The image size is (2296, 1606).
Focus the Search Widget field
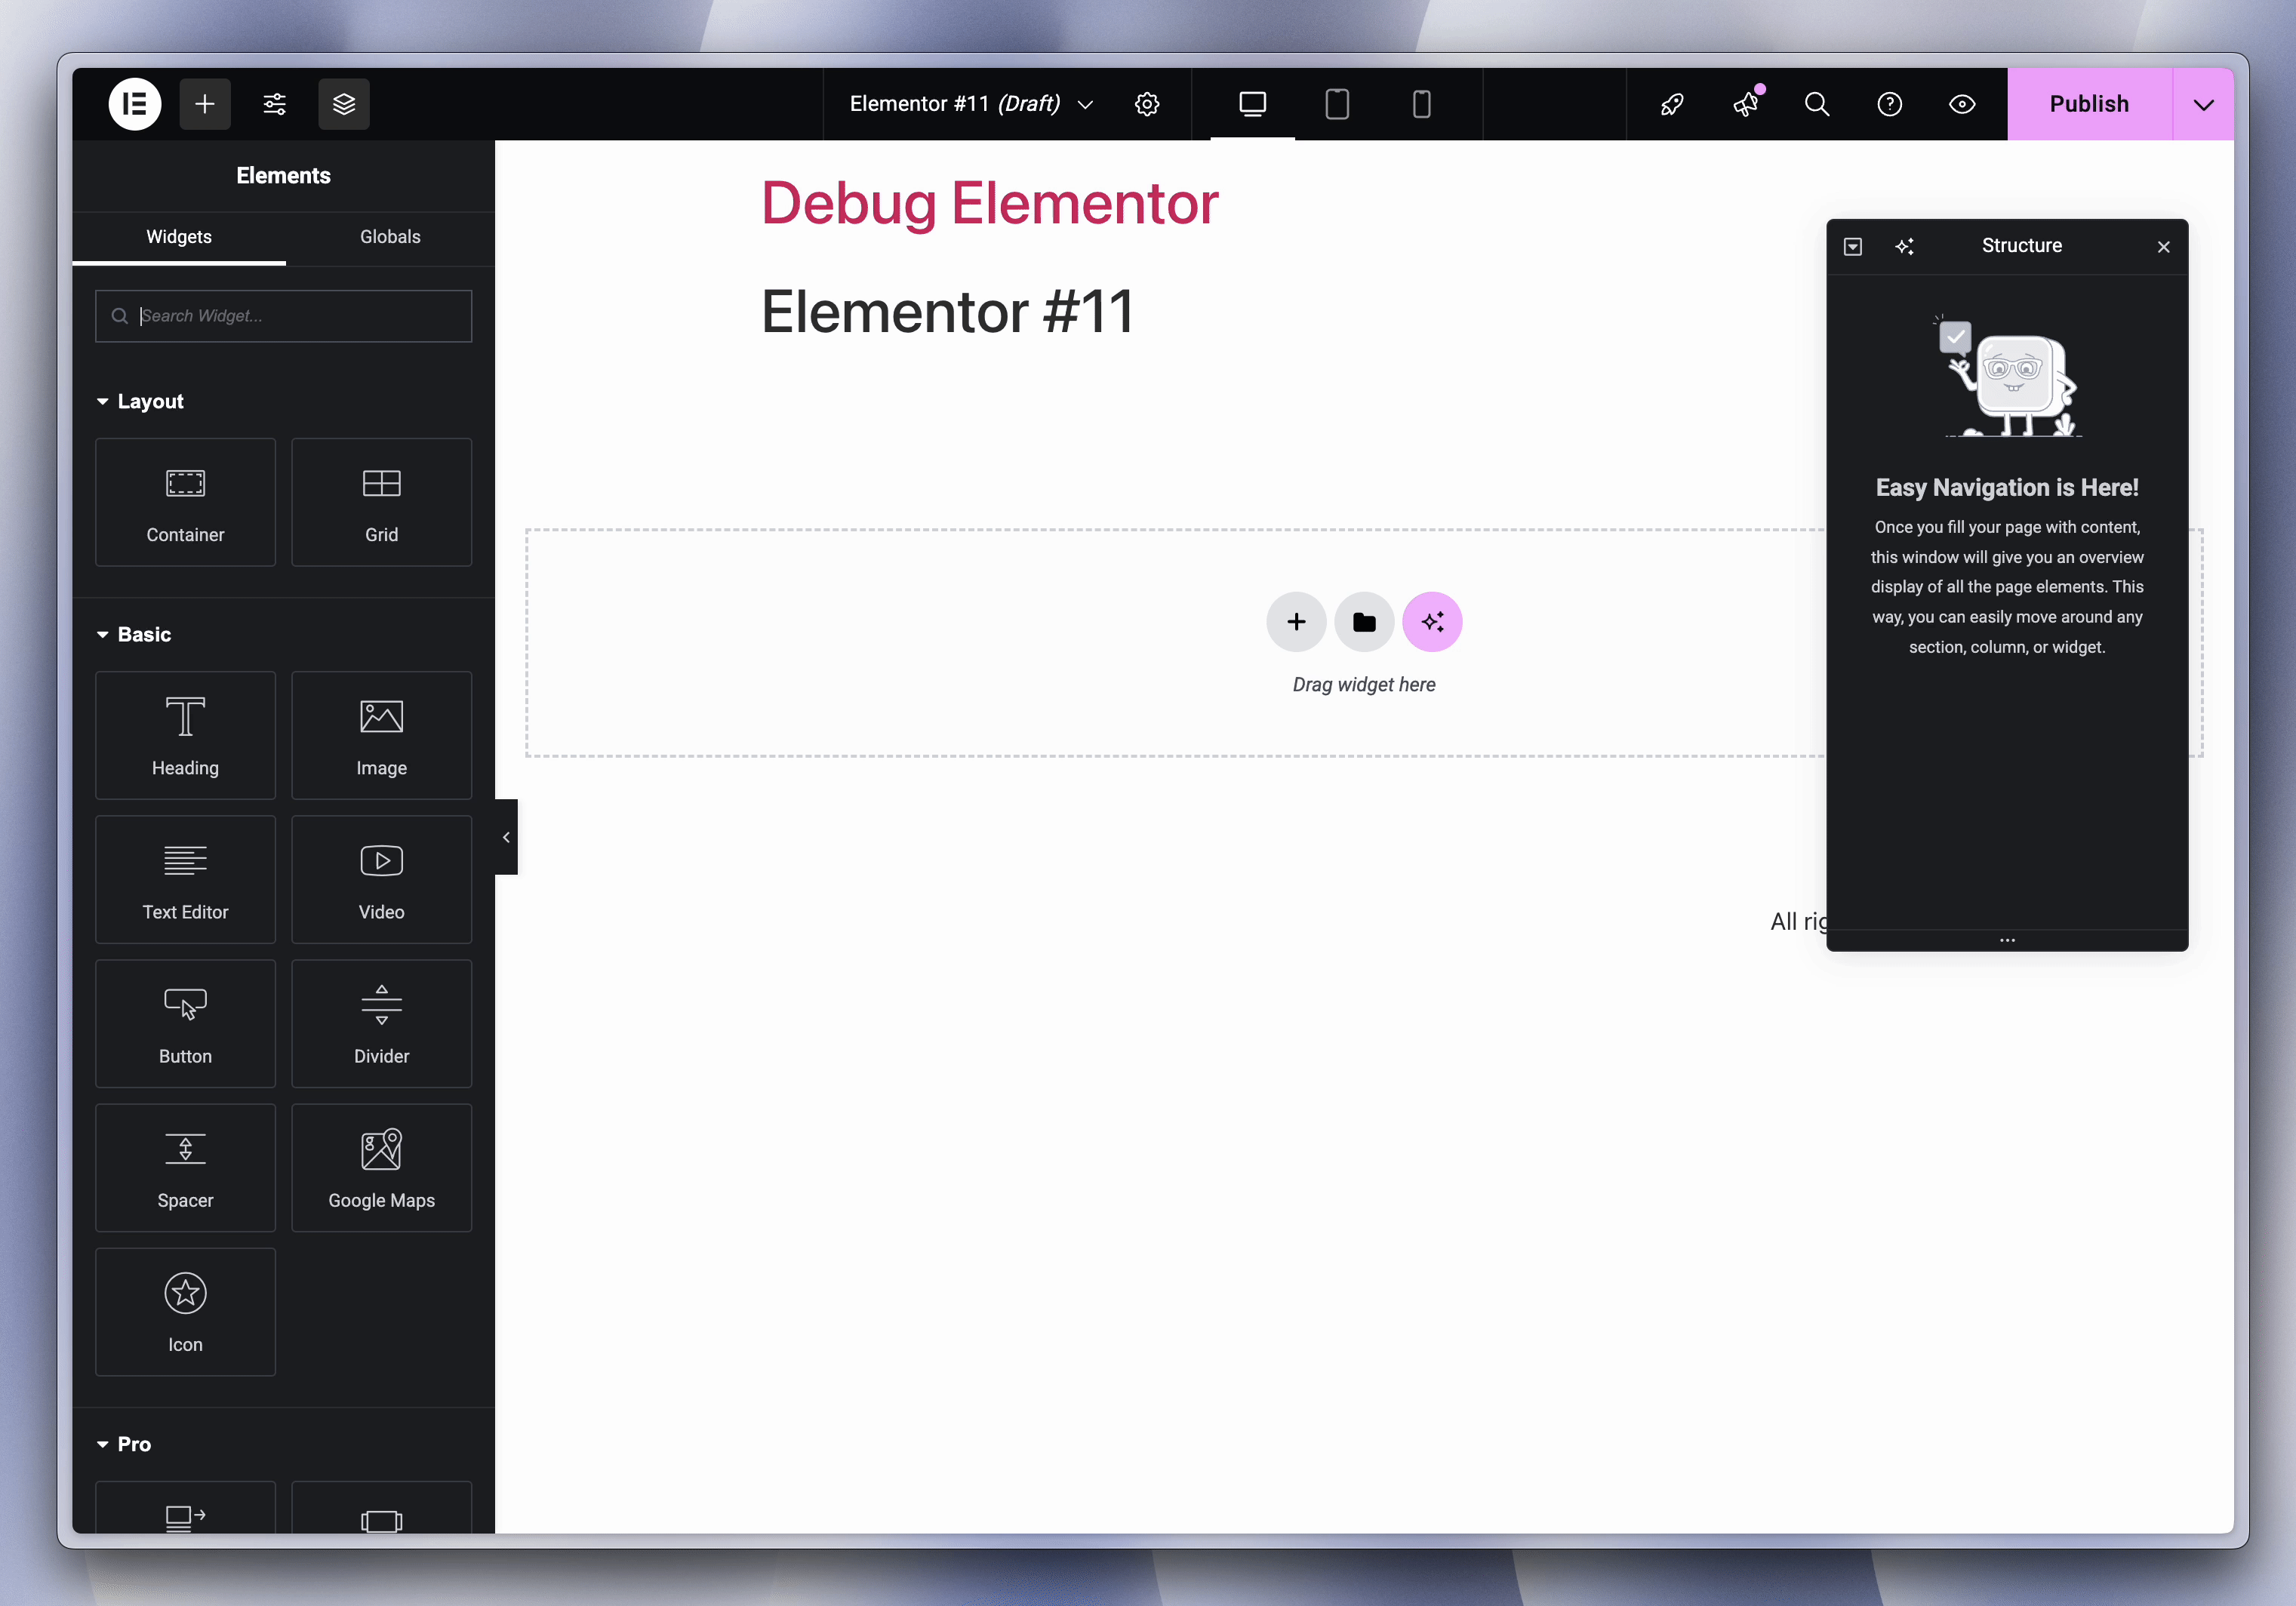tap(284, 316)
